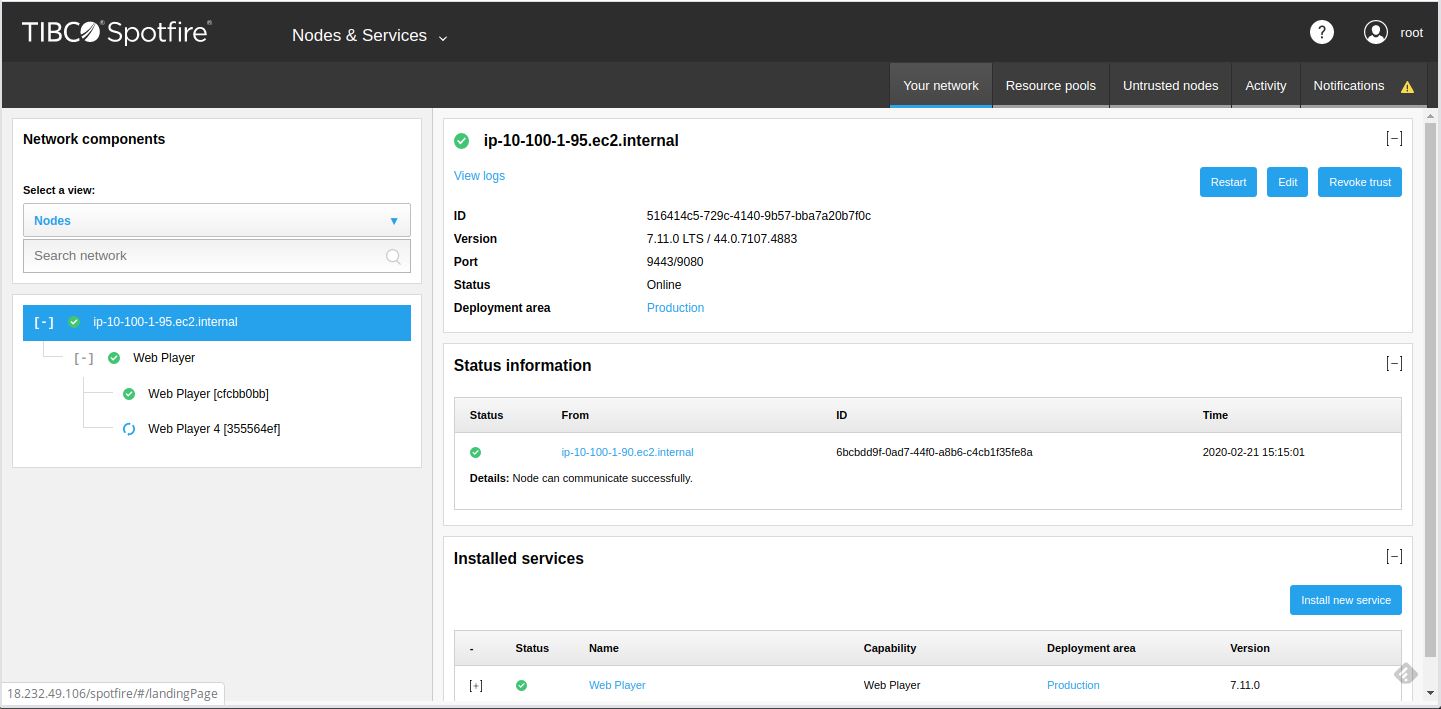The width and height of the screenshot is (1441, 709).
Task: Click Time column header in Status information
Action: click(x=1215, y=415)
